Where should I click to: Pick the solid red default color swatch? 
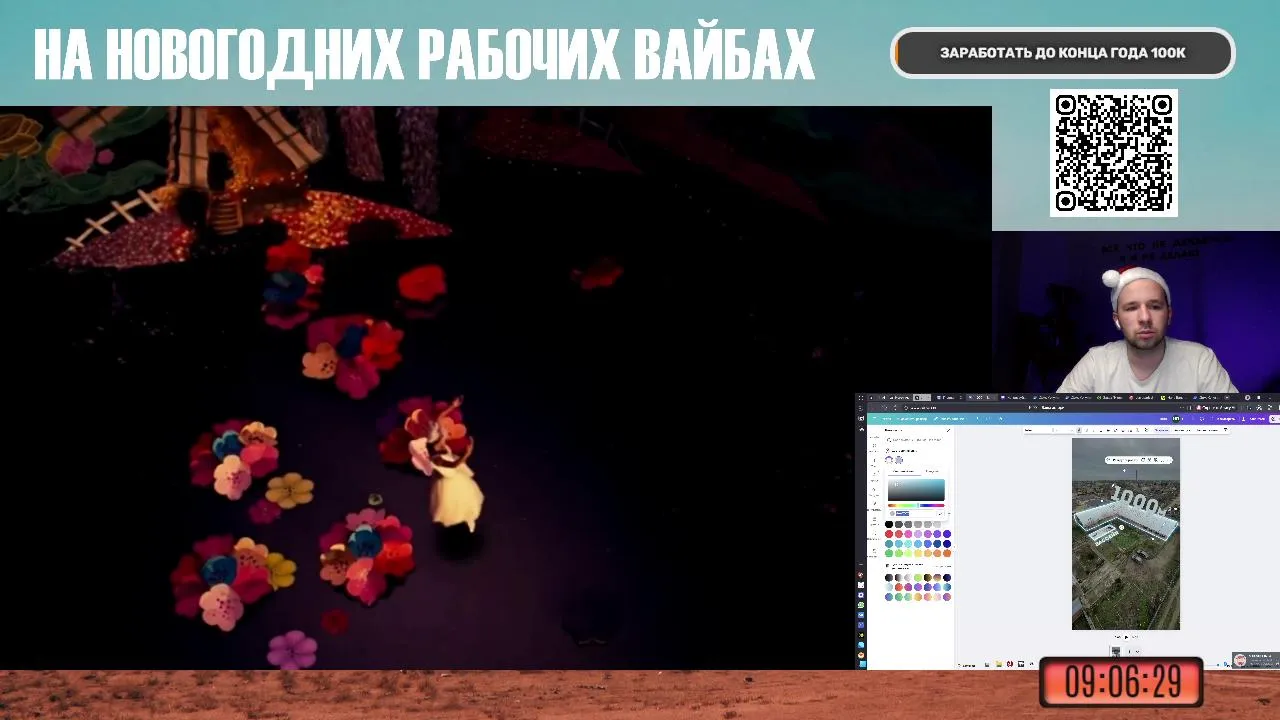tap(889, 534)
